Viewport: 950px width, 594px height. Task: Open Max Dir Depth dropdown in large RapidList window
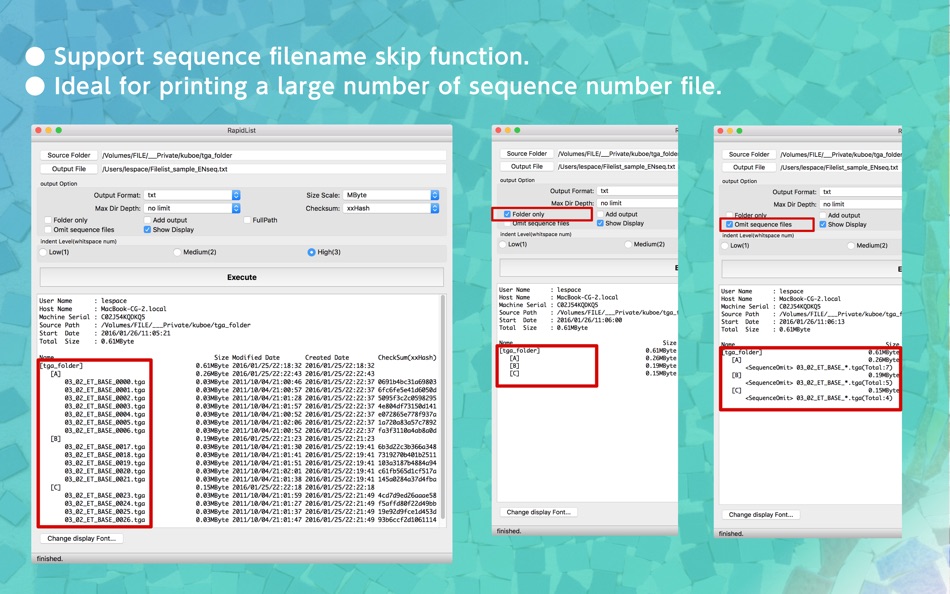[x=192, y=208]
